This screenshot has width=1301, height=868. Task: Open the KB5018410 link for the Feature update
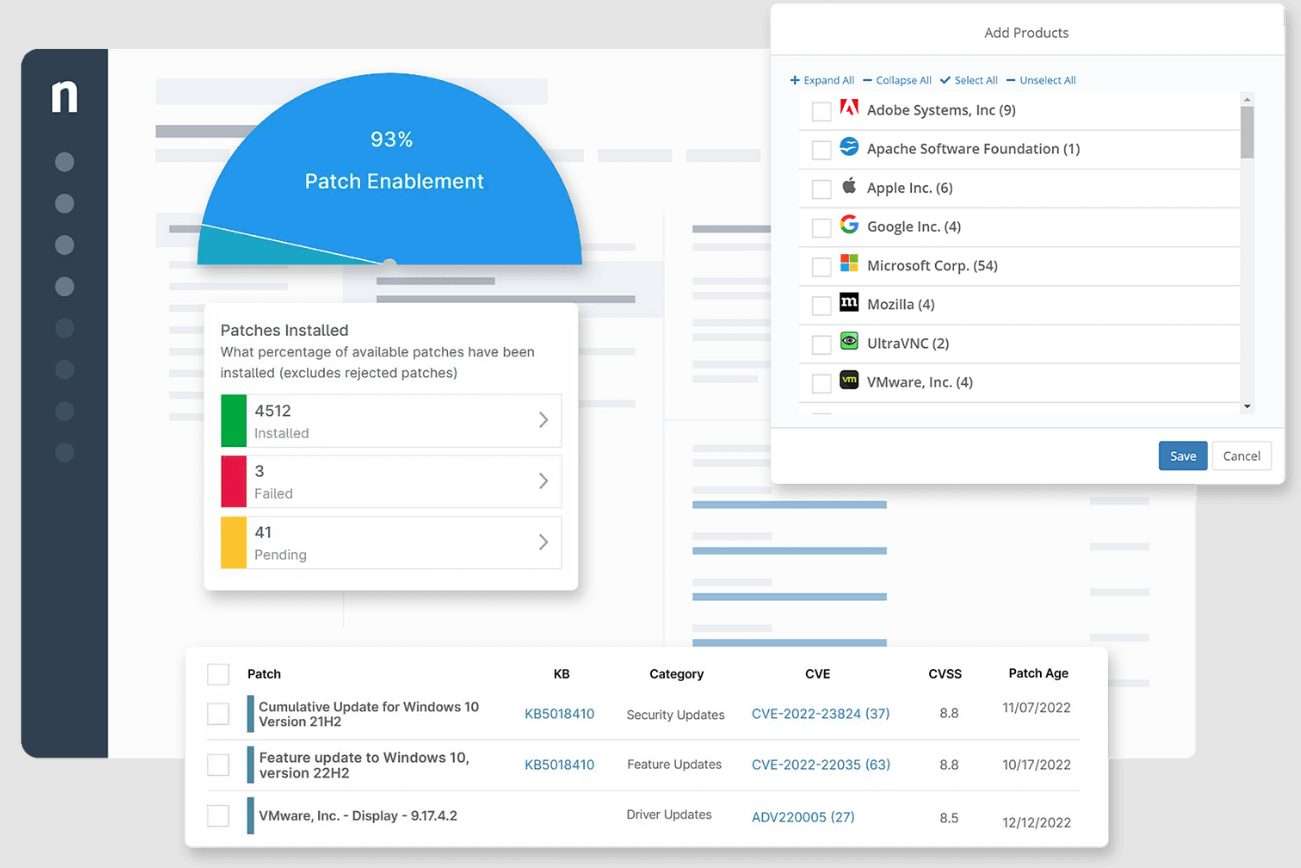[559, 765]
